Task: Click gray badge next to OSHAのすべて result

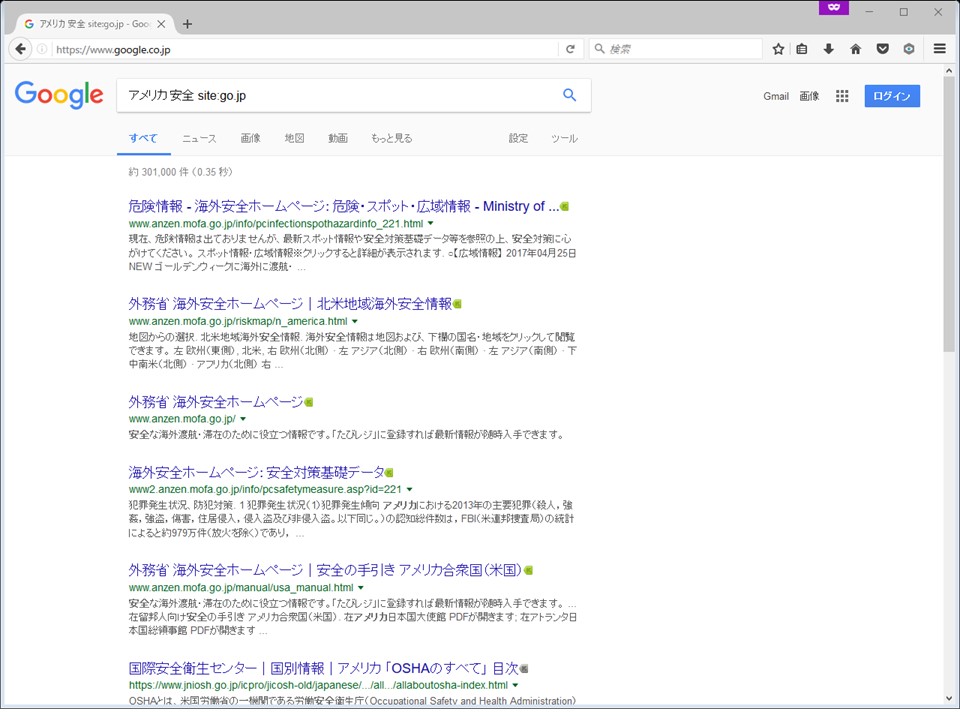Action: 524,669
